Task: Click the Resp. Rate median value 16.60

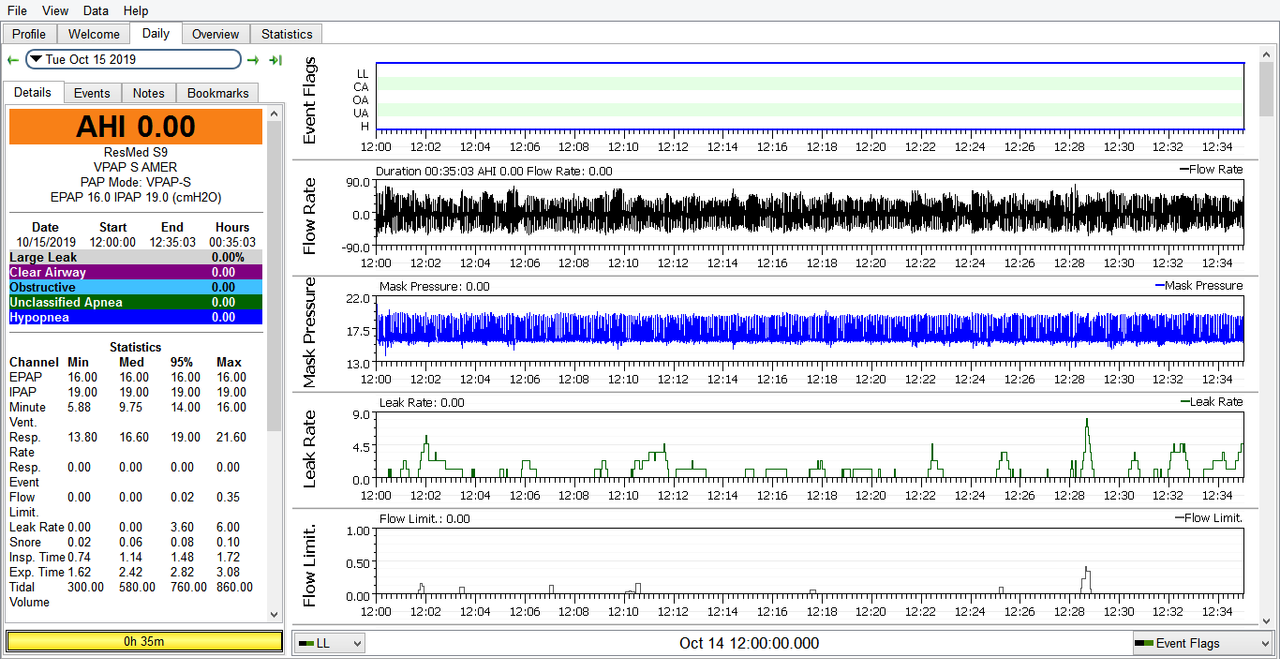Action: [135, 437]
